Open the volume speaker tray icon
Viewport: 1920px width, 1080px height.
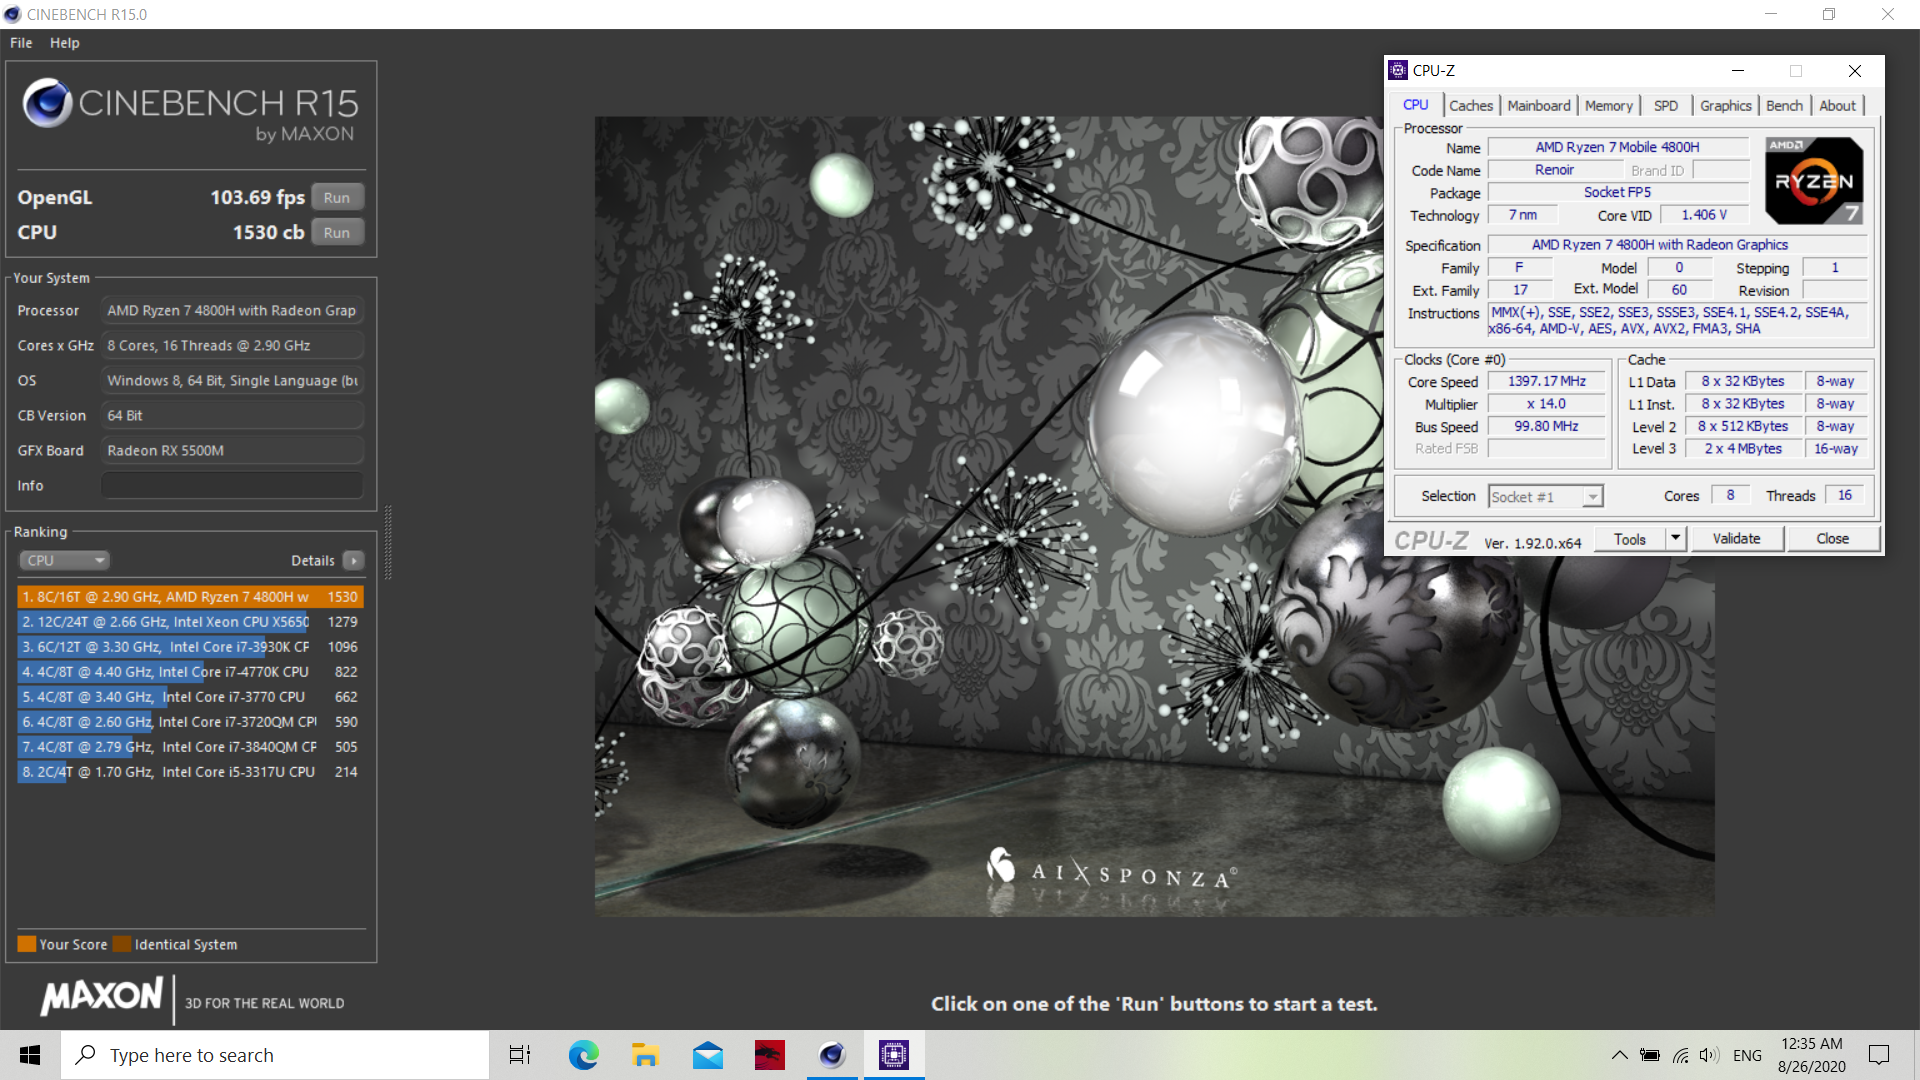(x=1709, y=1055)
